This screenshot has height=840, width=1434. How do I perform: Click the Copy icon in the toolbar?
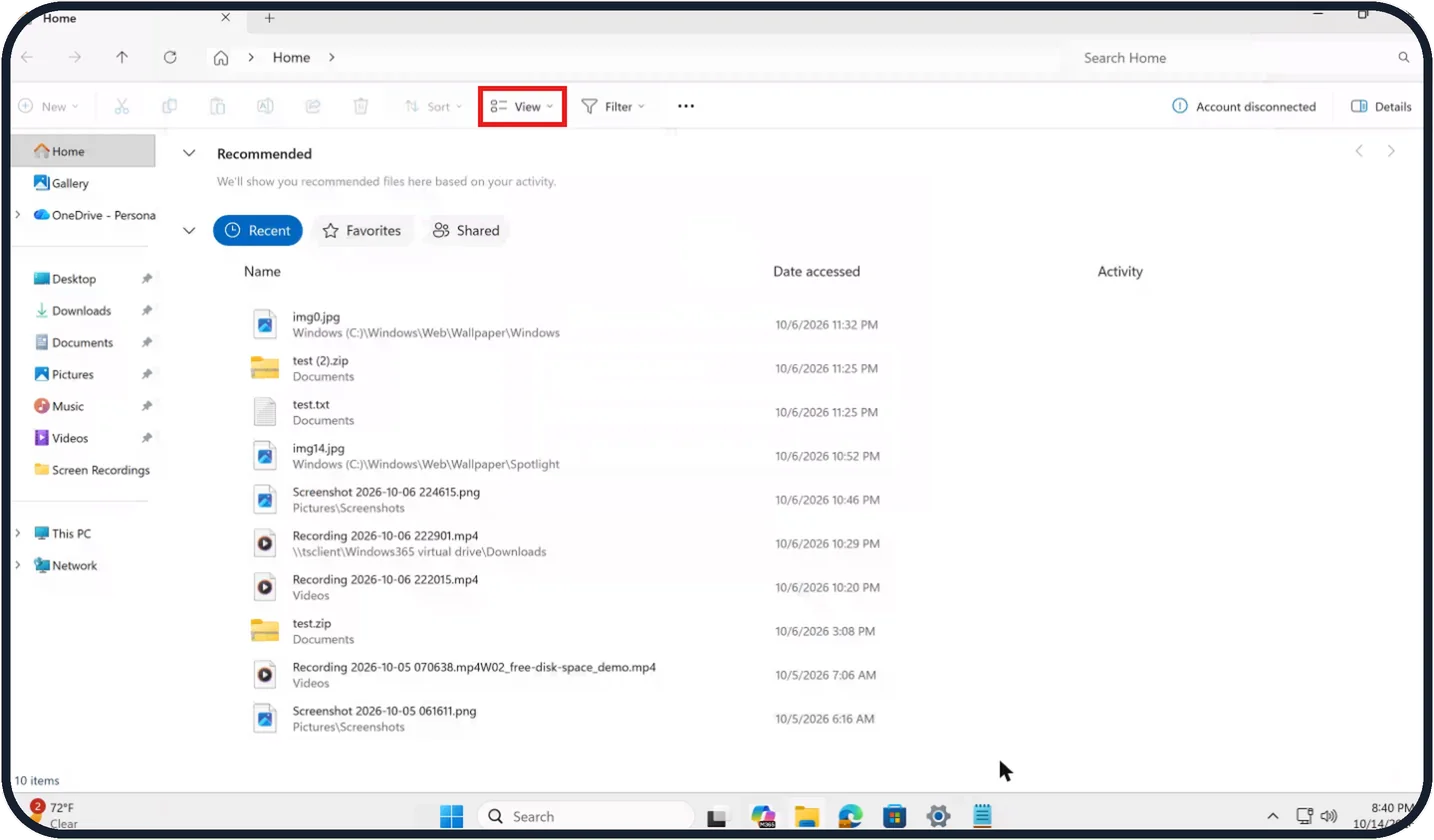[170, 106]
